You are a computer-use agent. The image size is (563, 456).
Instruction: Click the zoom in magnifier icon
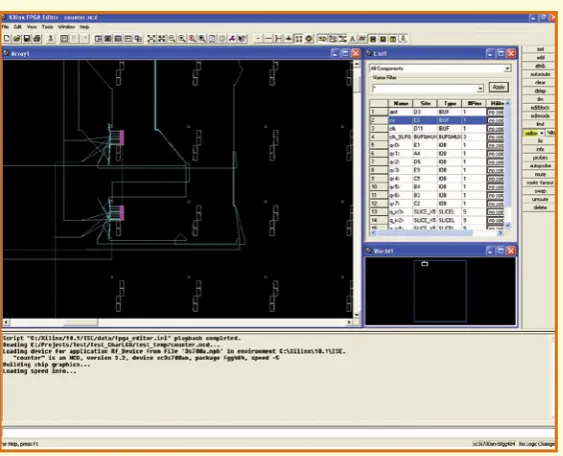coord(182,38)
